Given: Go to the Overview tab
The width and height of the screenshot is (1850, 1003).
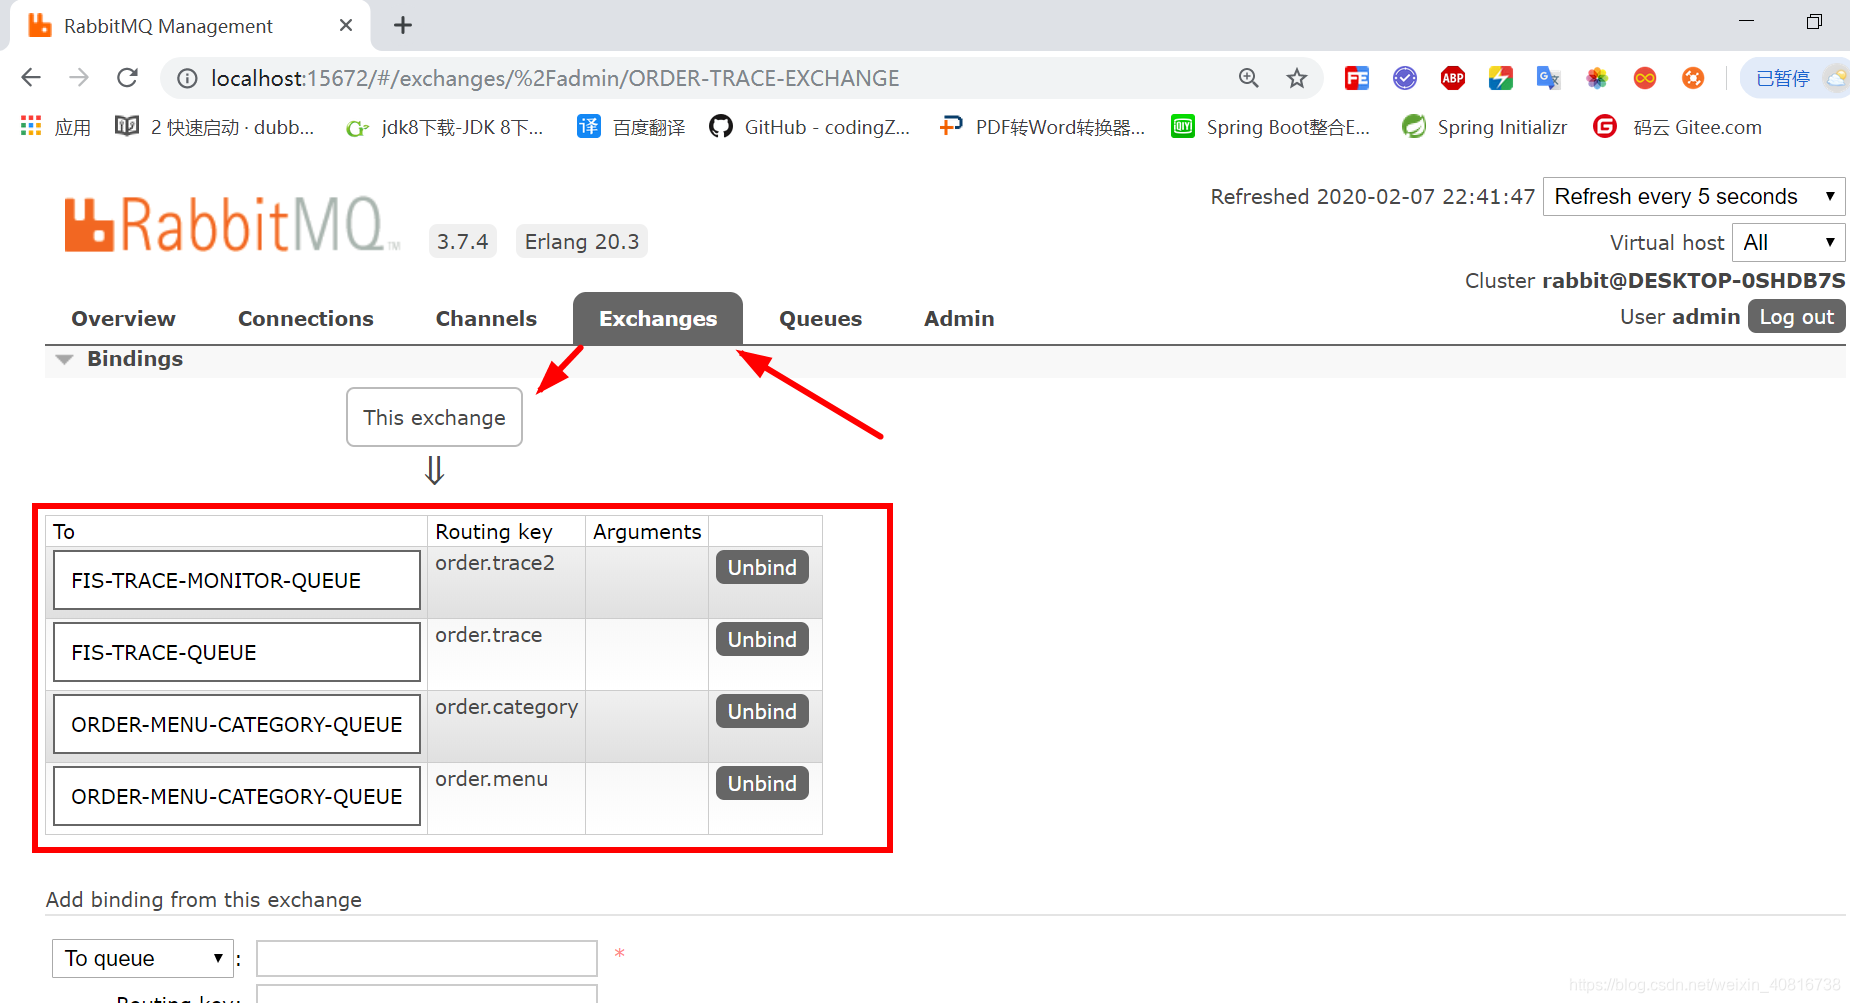Looking at the screenshot, I should tap(123, 318).
